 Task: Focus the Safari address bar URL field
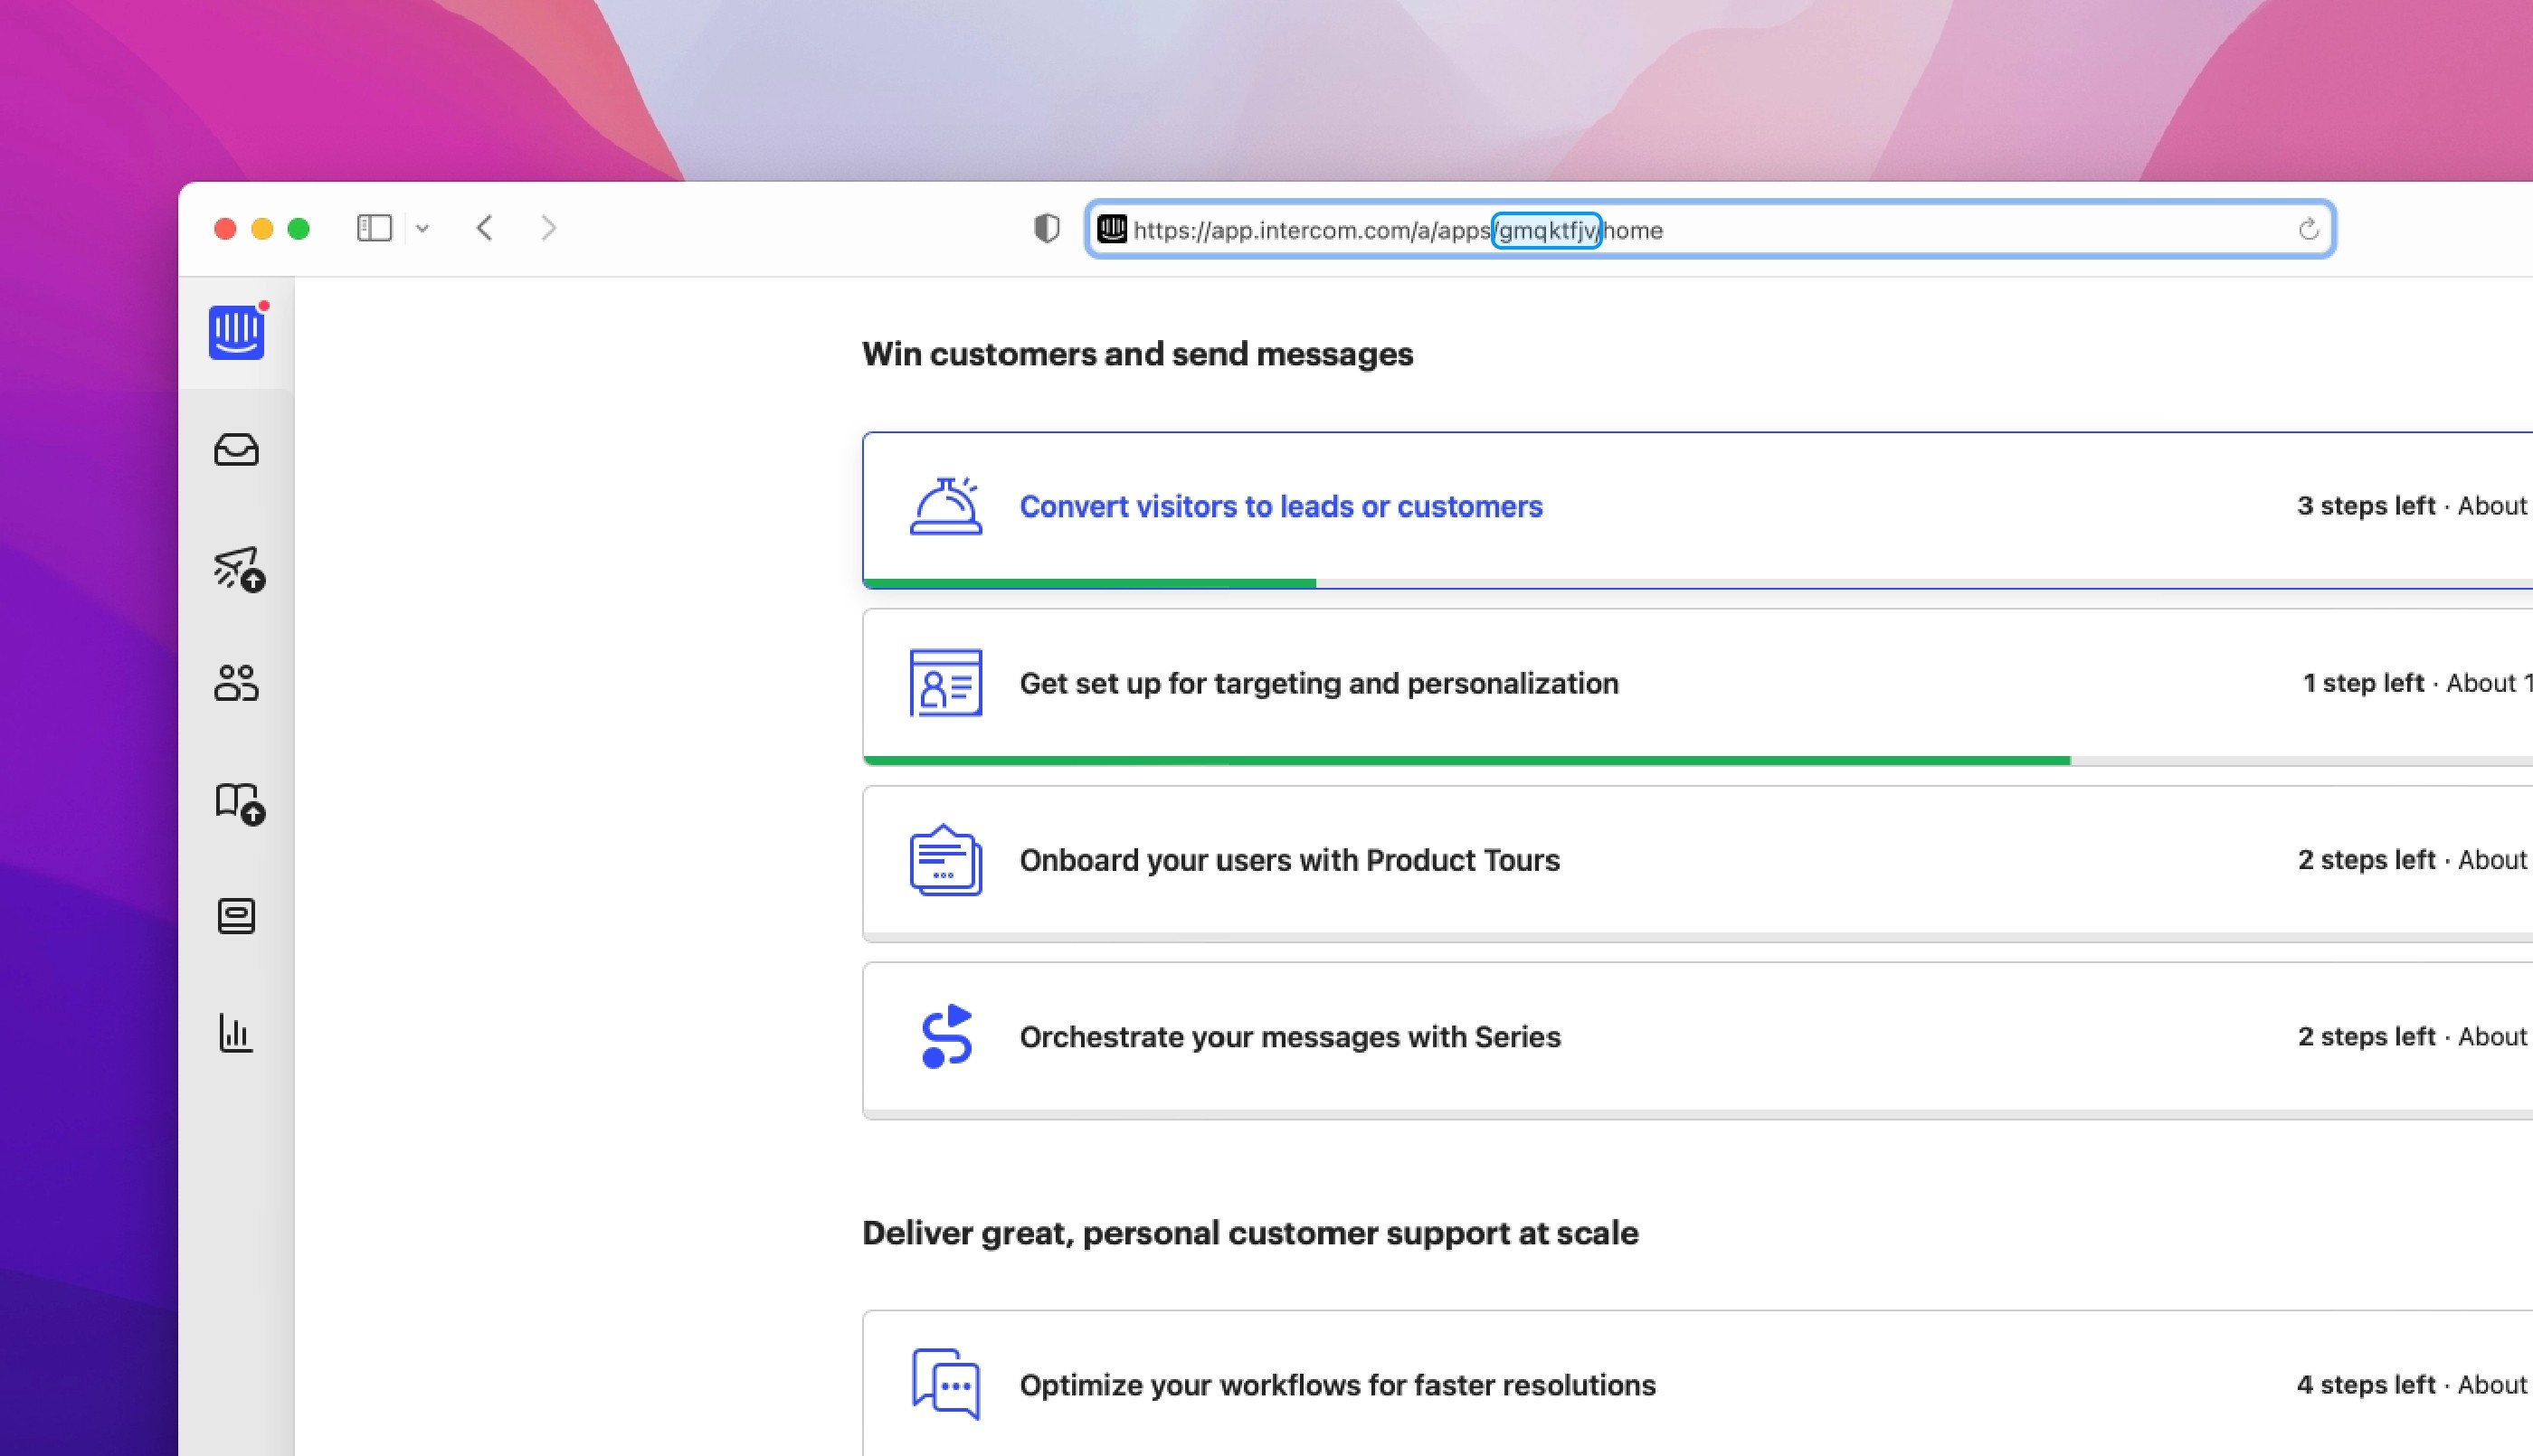1710,229
